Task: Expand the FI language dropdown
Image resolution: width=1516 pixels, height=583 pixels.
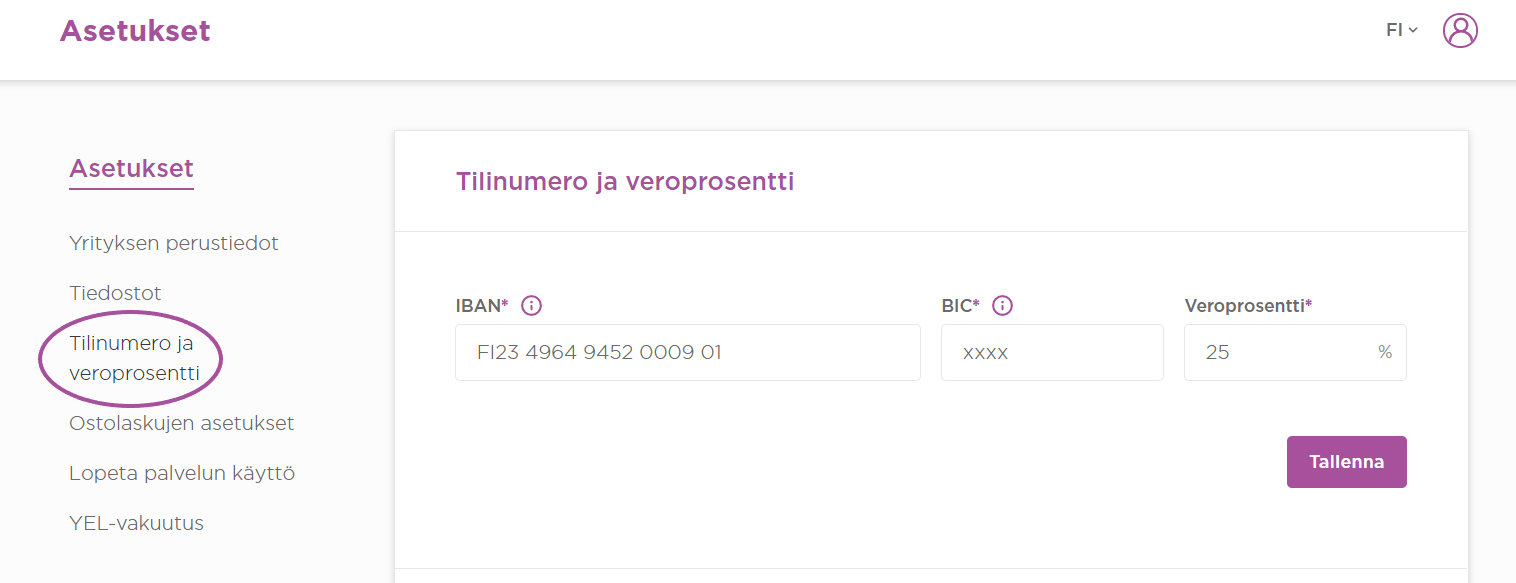Action: [x=1402, y=30]
